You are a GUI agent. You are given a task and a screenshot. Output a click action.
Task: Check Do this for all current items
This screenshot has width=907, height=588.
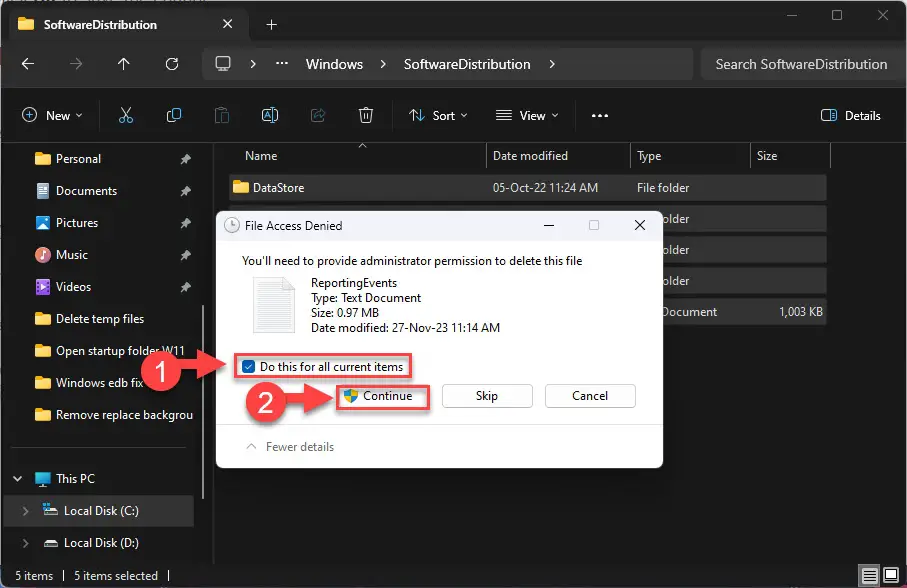[249, 366]
